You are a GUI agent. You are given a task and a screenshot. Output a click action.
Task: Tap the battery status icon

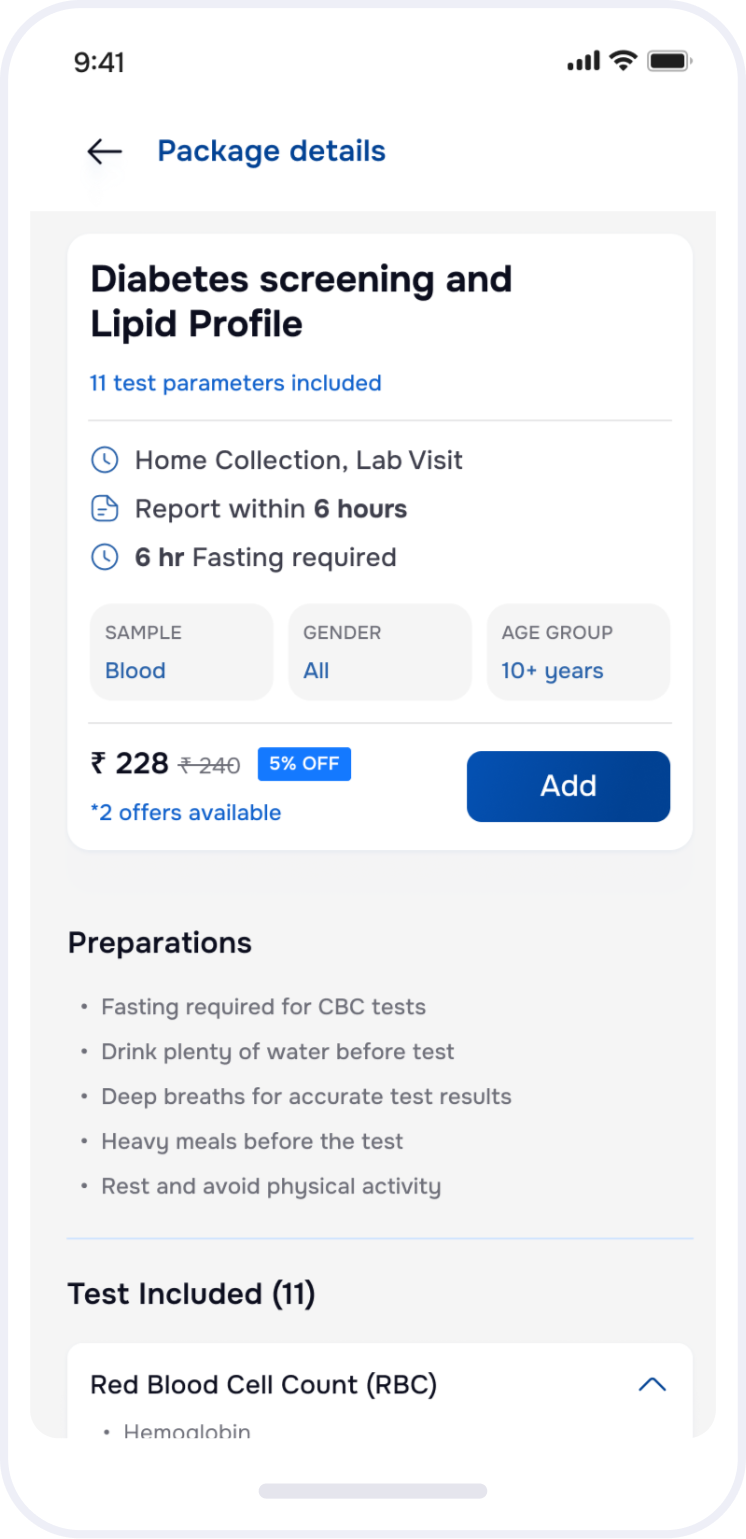click(669, 62)
